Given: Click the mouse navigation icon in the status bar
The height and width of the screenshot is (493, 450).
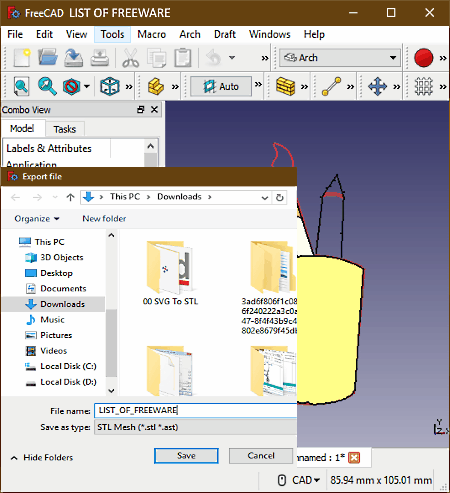Looking at the screenshot, I should tap(282, 480).
